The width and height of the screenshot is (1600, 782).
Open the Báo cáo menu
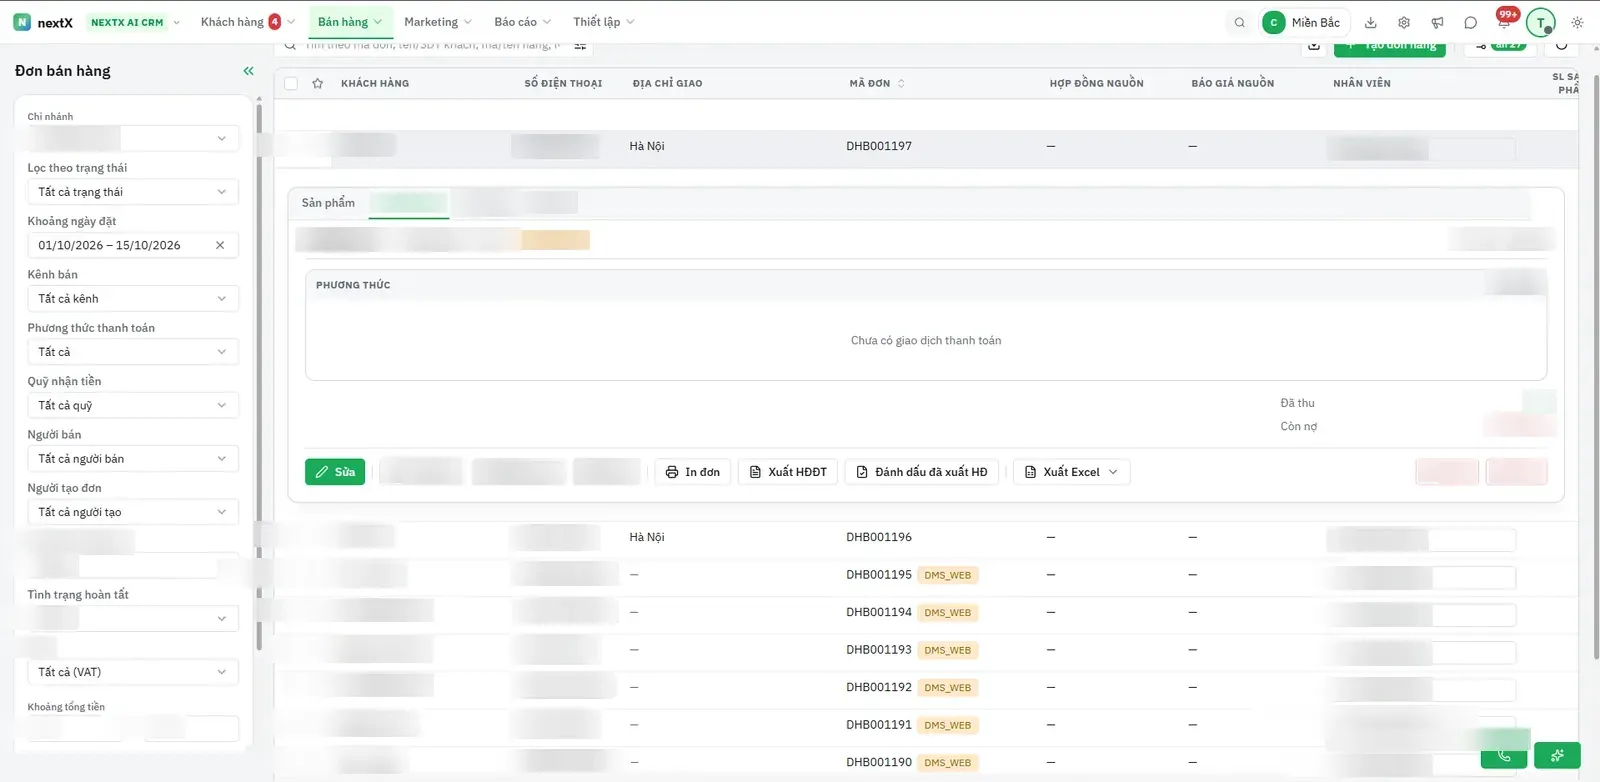[522, 22]
